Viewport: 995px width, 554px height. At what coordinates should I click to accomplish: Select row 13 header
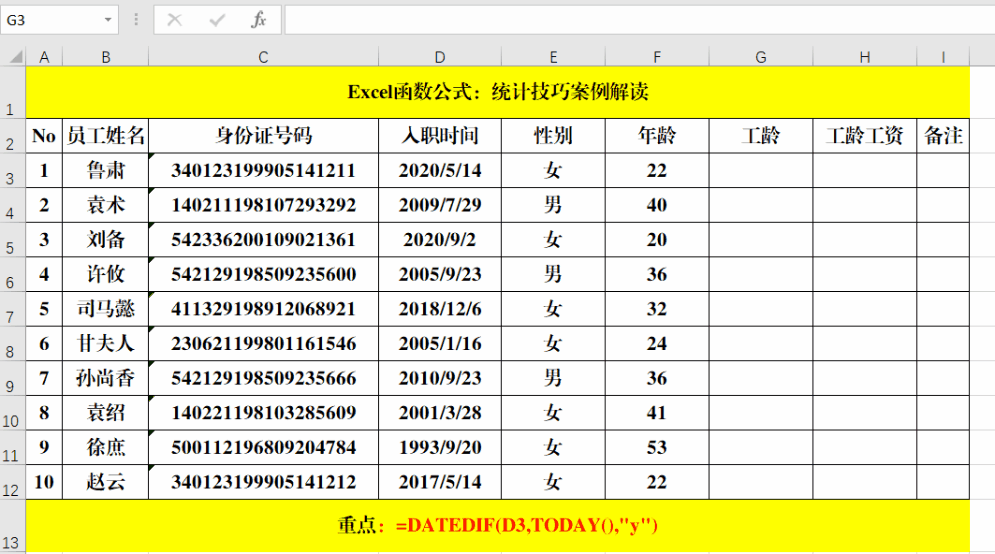click(x=13, y=526)
